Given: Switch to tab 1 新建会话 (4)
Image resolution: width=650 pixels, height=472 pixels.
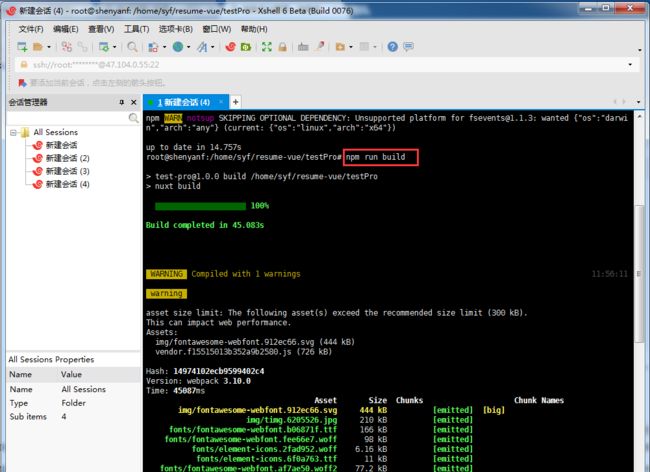Looking at the screenshot, I should point(183,102).
